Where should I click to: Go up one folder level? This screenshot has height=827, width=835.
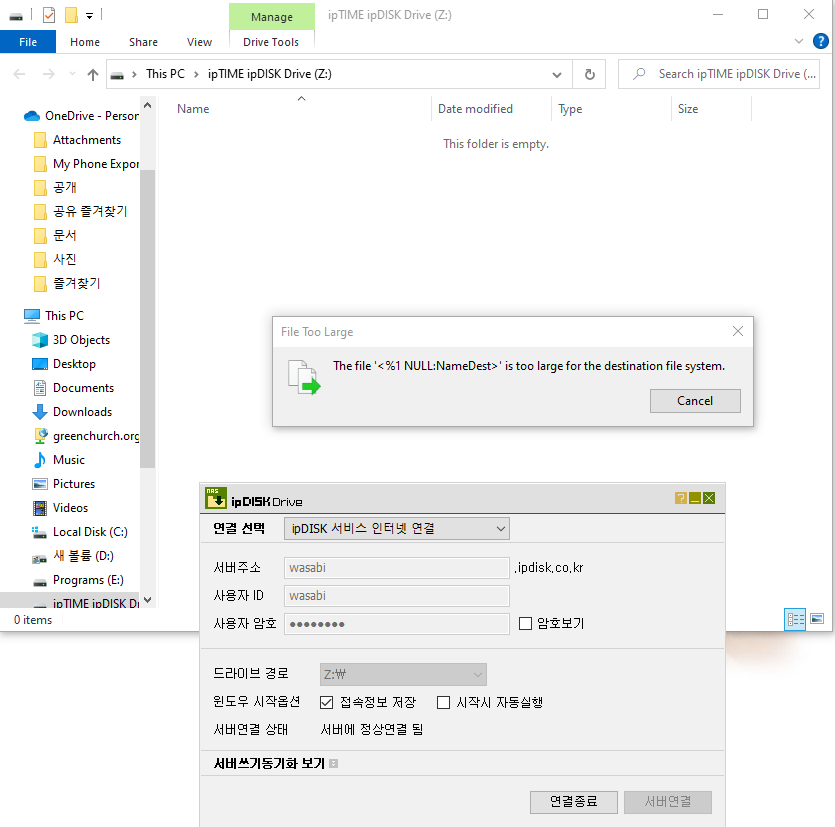93,74
